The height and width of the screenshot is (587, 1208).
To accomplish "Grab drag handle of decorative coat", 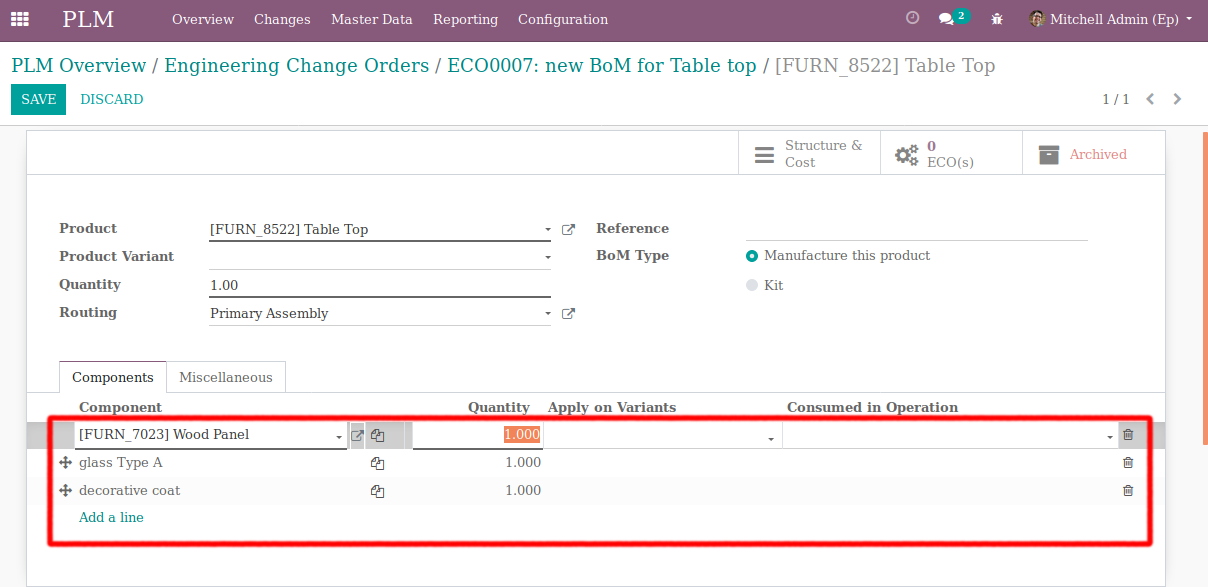I will point(65,491).
